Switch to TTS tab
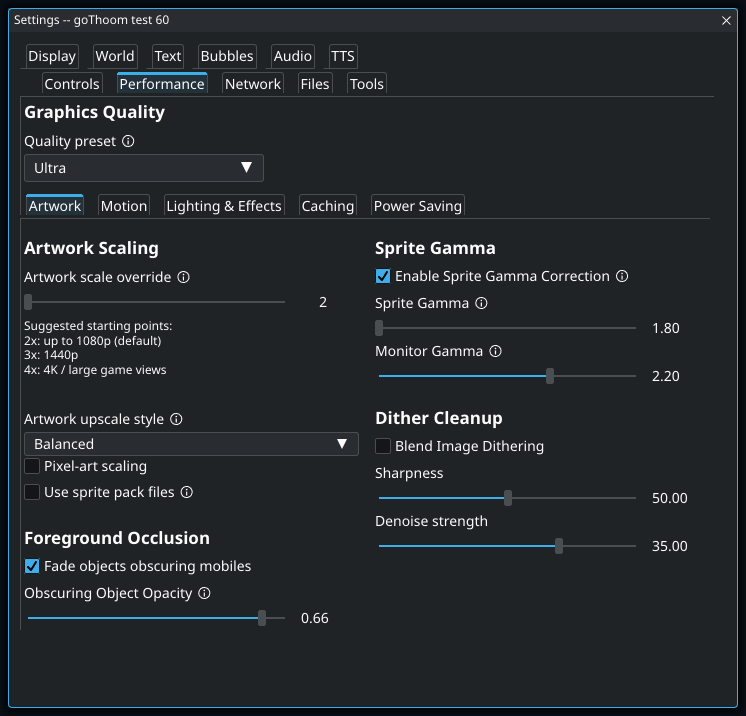The image size is (746, 716). (343, 56)
